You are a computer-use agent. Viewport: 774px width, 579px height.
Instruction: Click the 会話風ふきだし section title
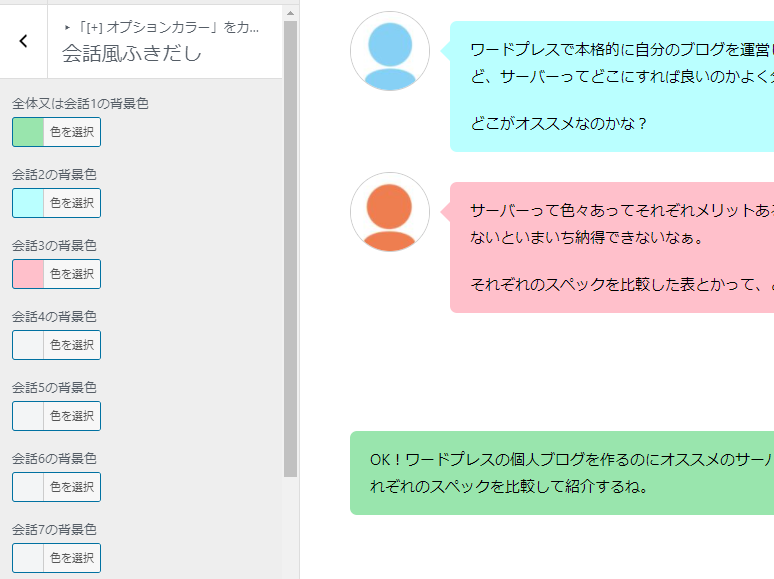click(x=132, y=53)
